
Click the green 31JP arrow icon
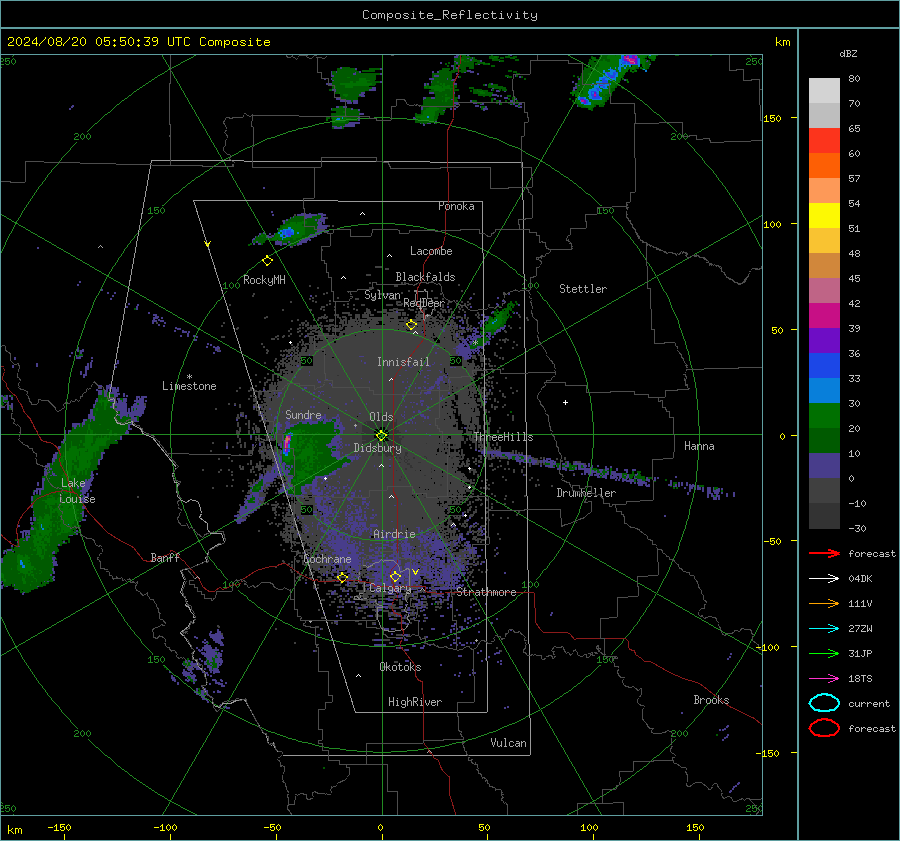click(x=824, y=653)
